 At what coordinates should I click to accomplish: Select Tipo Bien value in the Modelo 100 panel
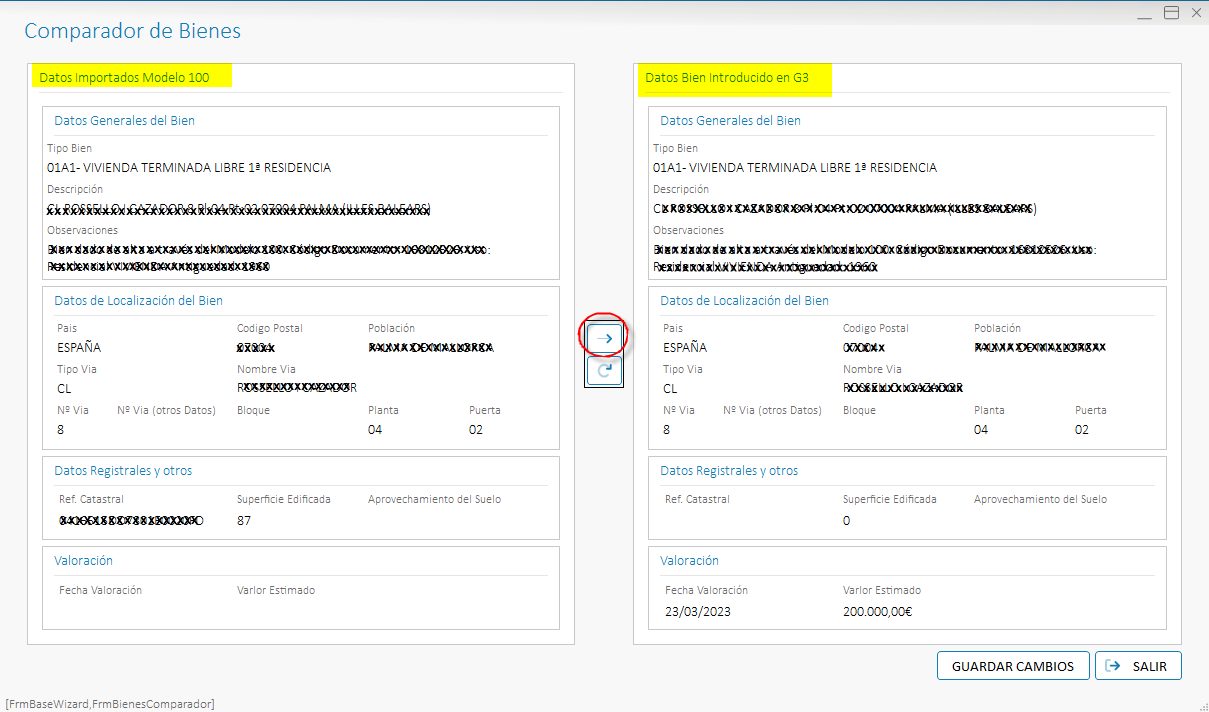[x=189, y=168]
